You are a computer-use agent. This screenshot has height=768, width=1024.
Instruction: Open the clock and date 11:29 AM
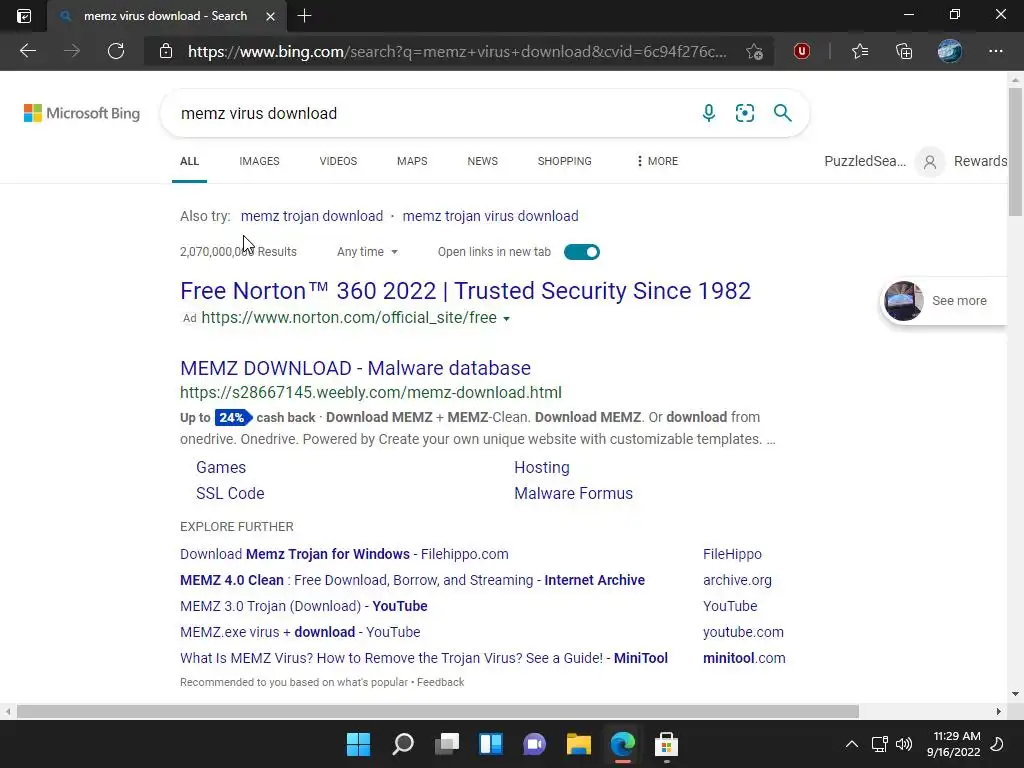click(953, 744)
